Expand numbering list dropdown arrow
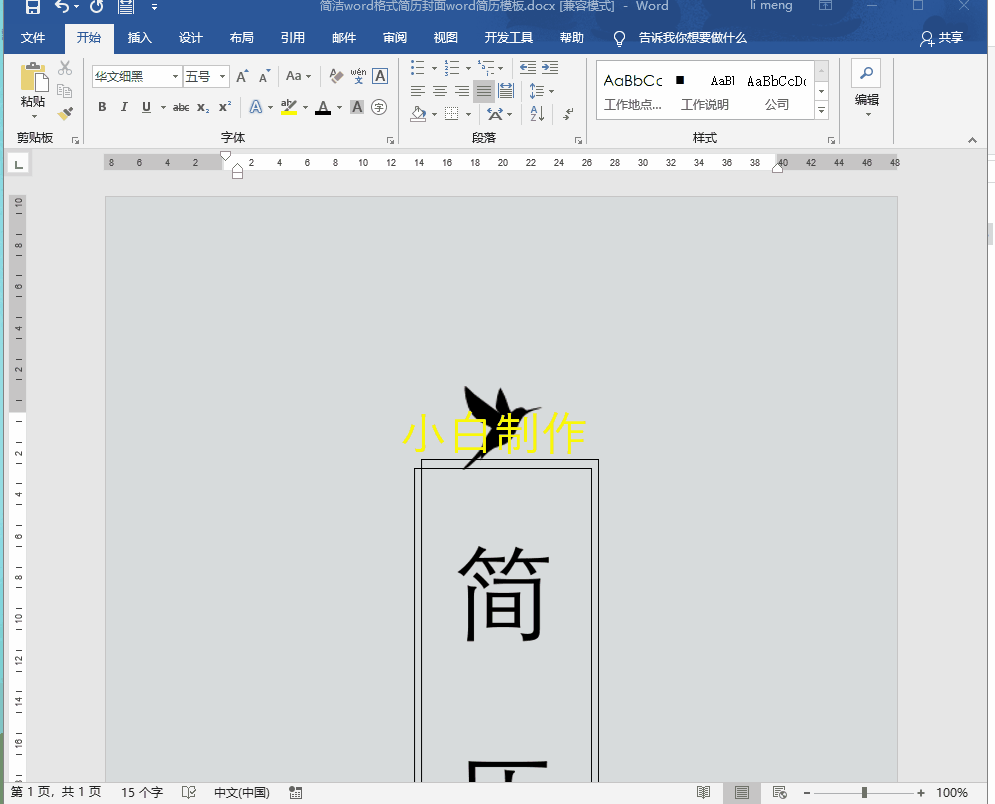The height and width of the screenshot is (804, 995). coord(468,69)
